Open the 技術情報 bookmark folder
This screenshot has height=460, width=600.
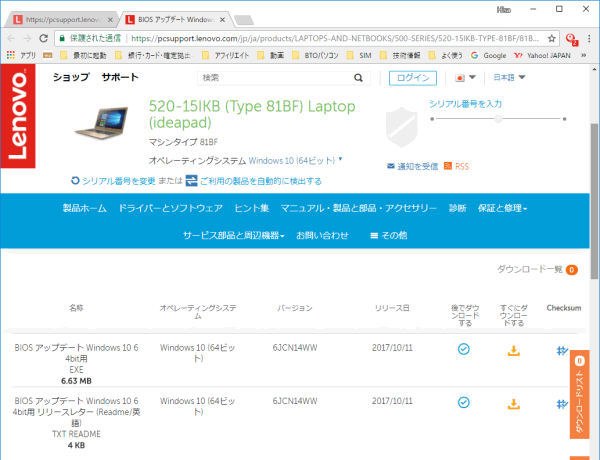(400, 55)
